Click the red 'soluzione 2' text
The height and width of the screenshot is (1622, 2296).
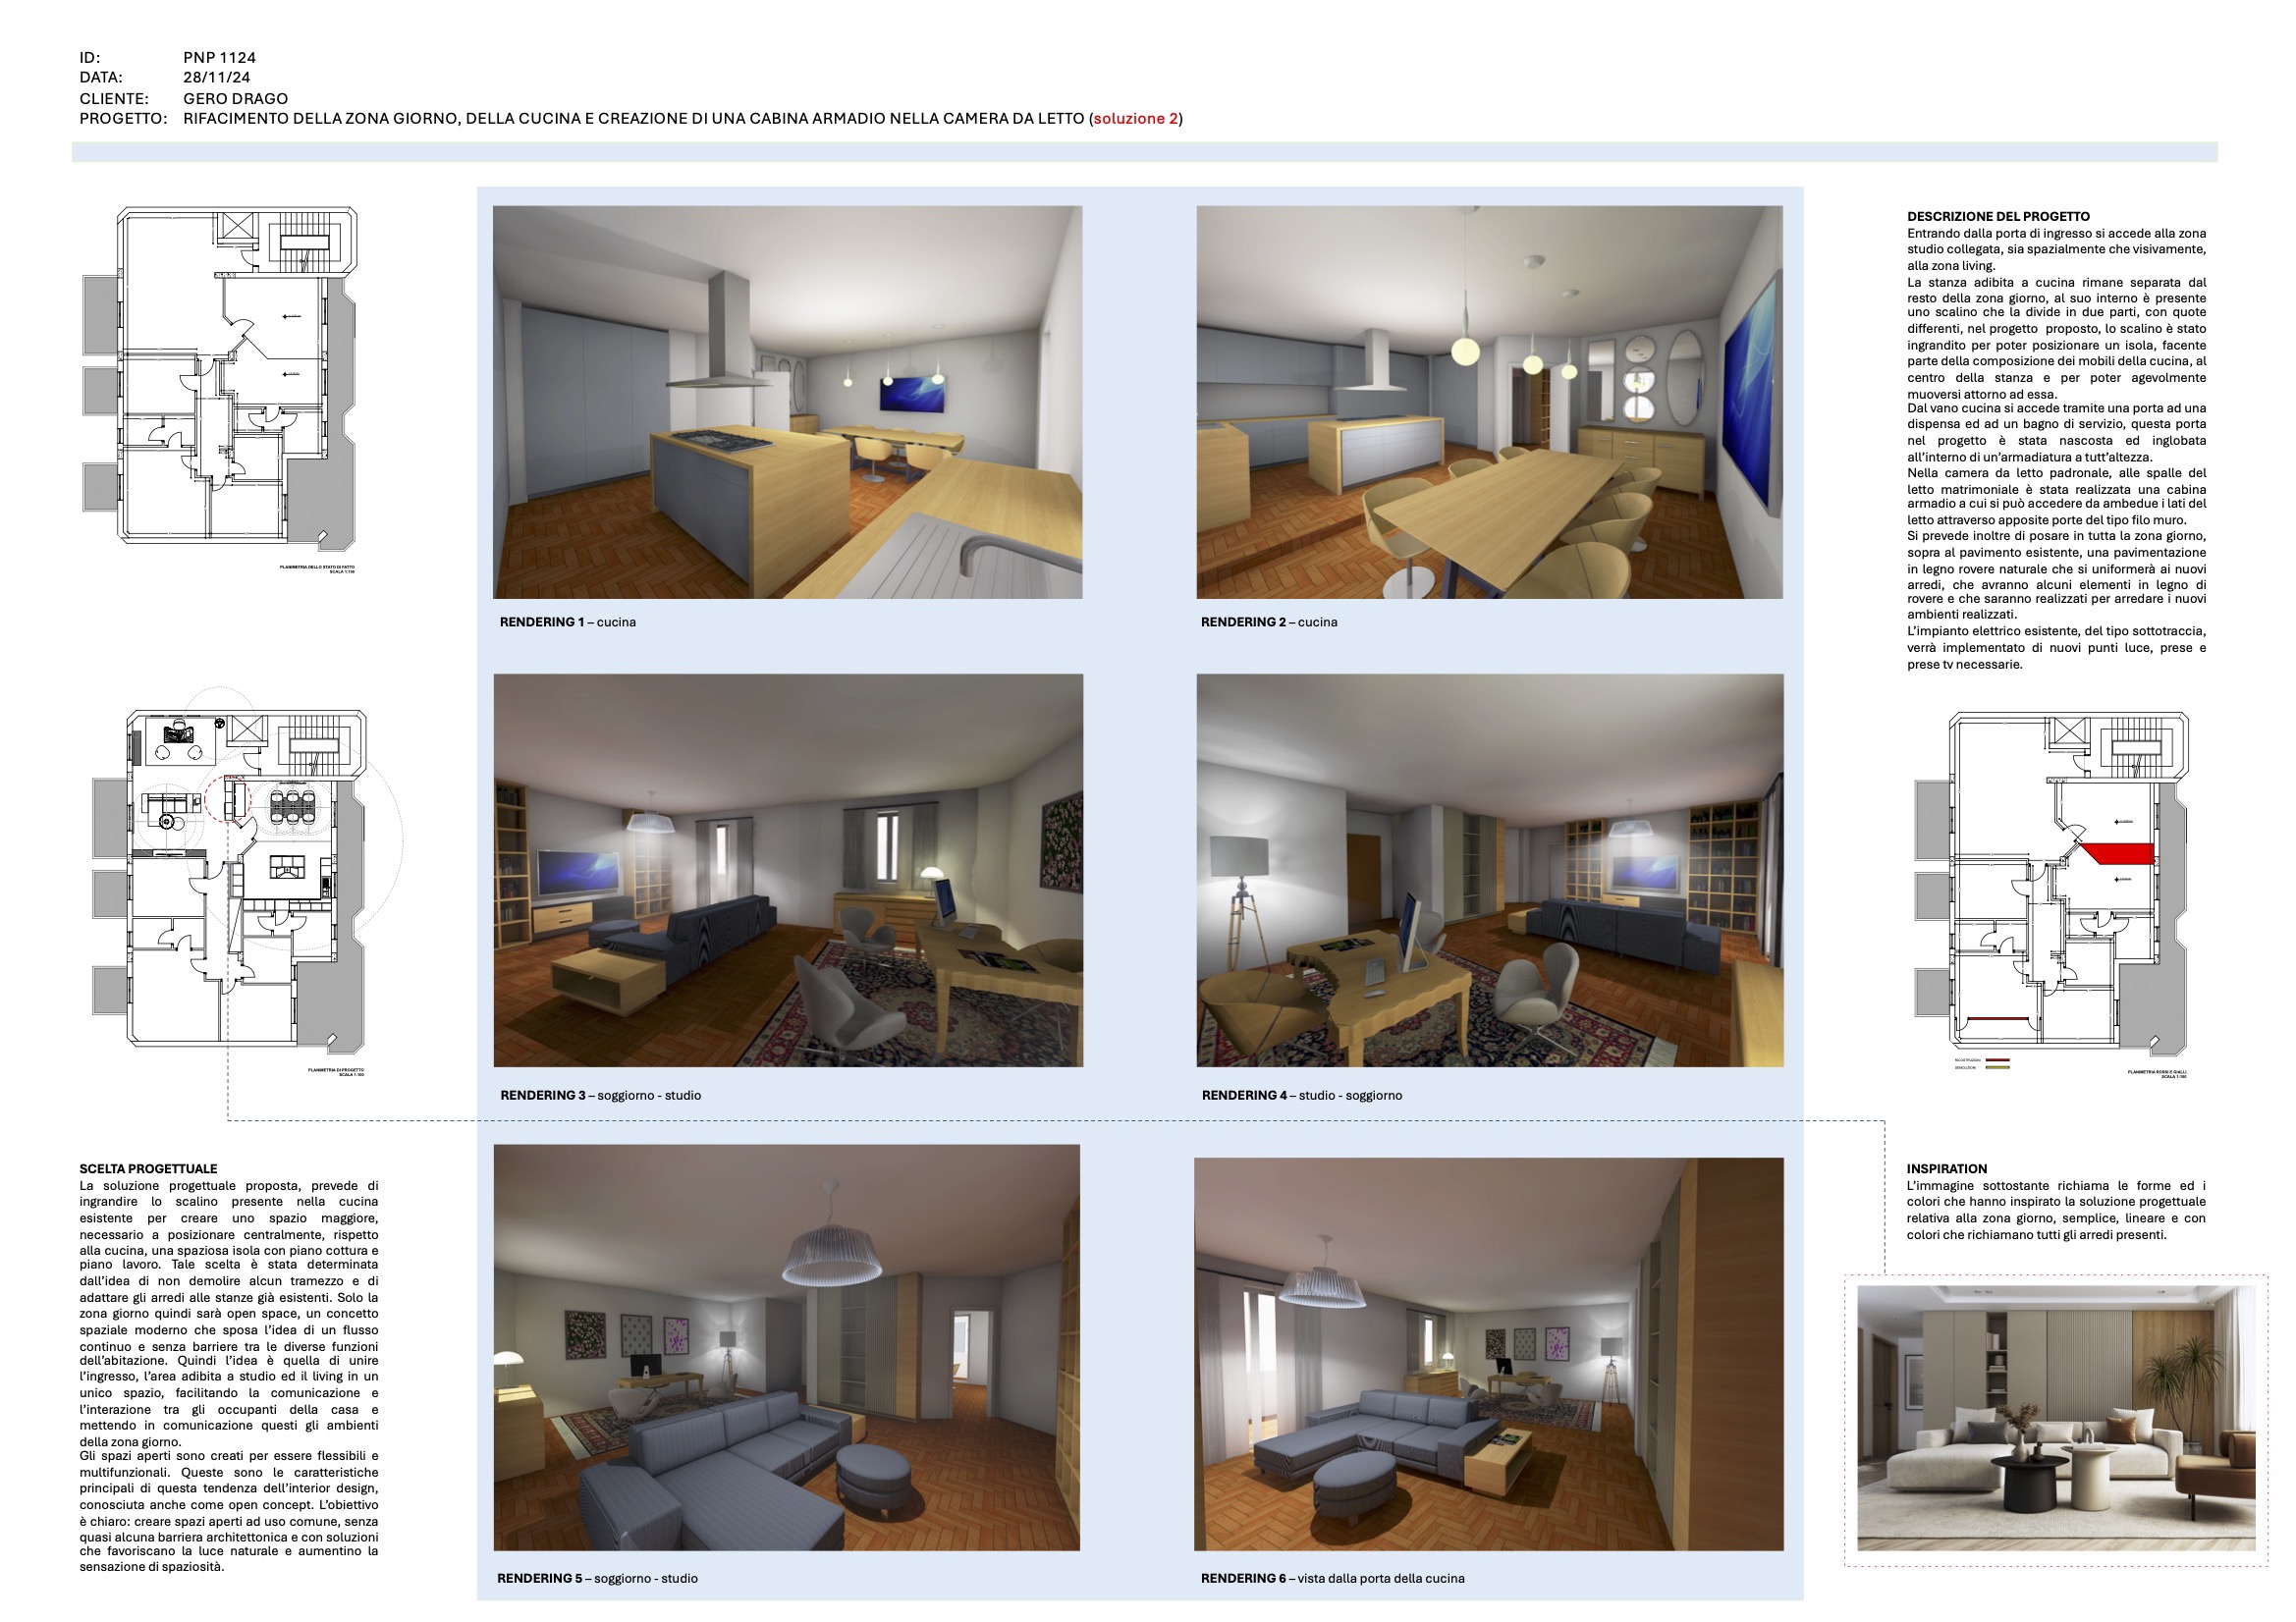1136,118
